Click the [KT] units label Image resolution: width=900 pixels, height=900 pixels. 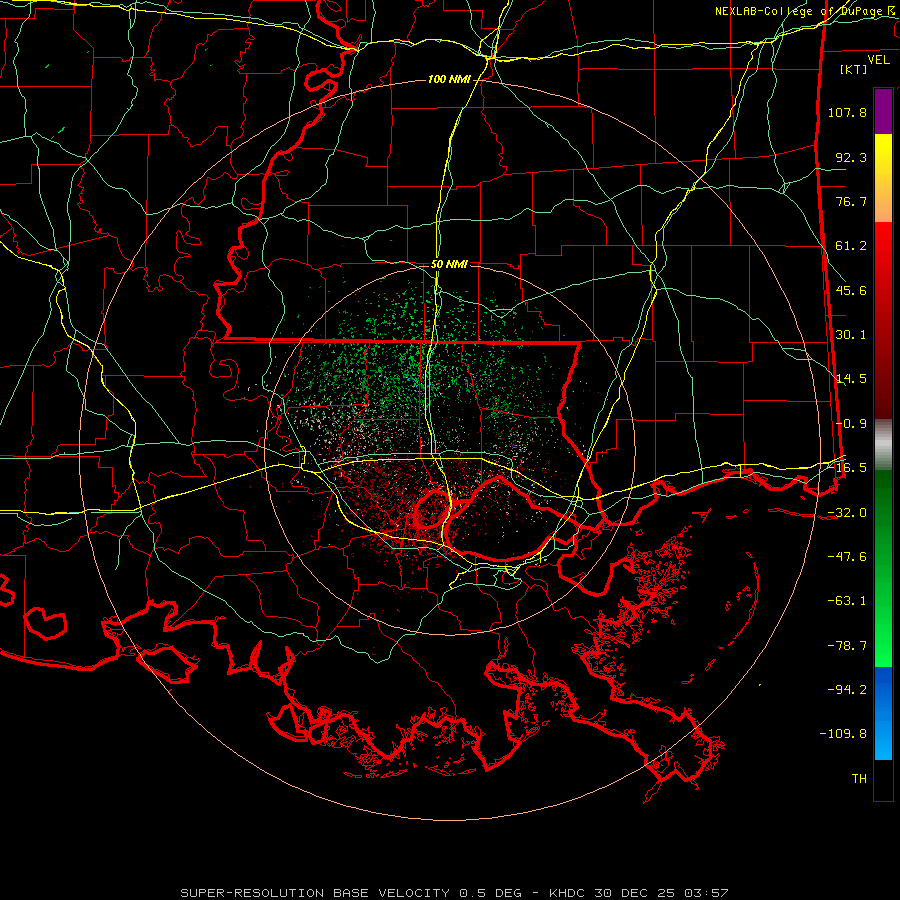point(854,69)
